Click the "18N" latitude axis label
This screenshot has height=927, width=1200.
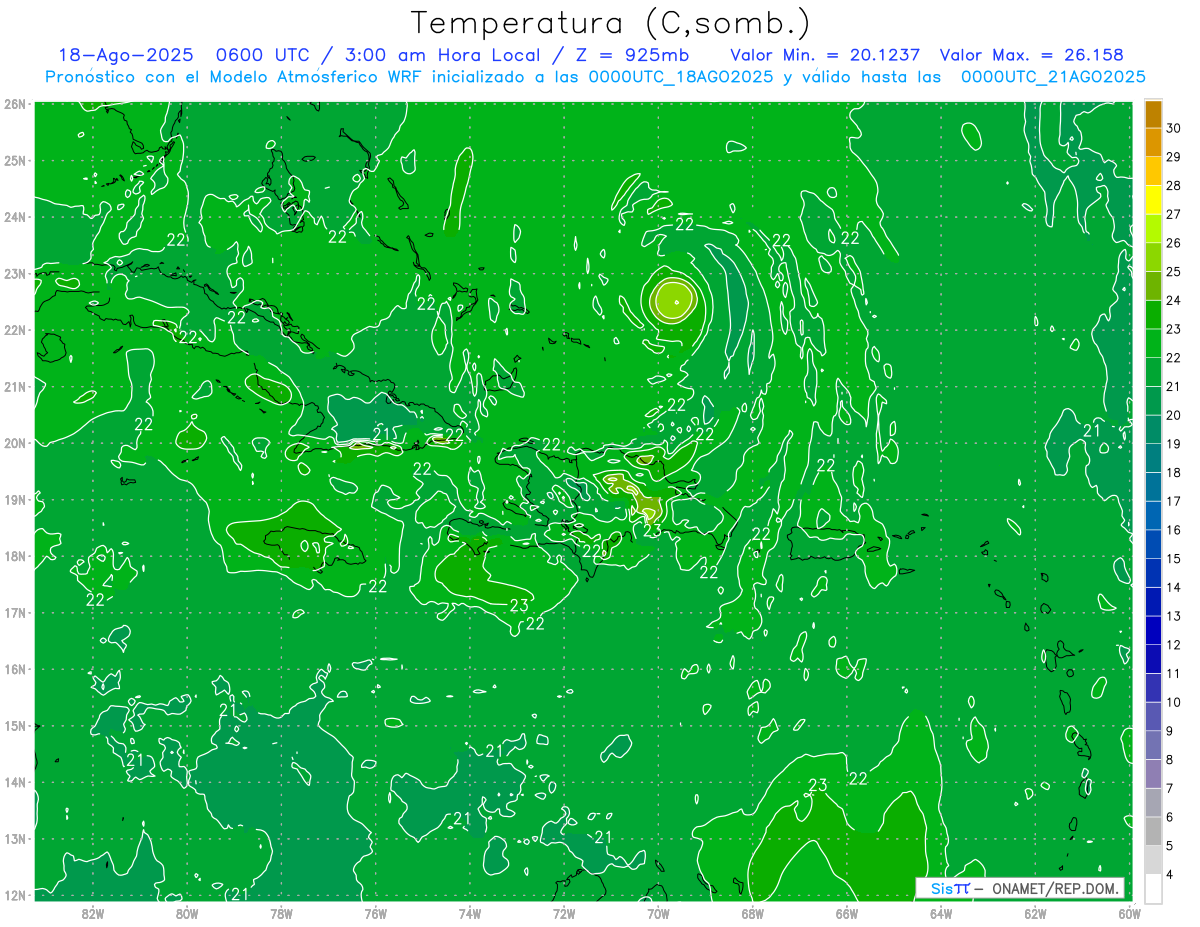tap(15, 556)
